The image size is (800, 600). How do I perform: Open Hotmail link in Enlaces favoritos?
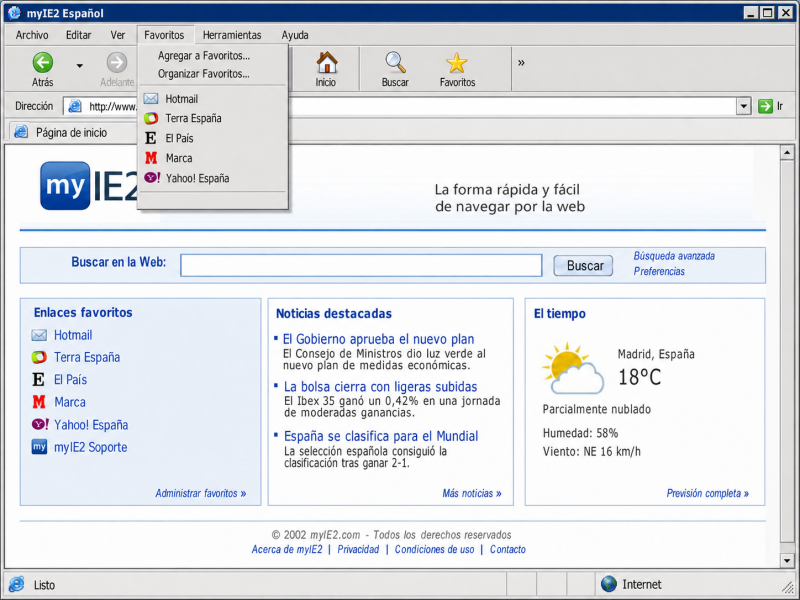pos(73,335)
